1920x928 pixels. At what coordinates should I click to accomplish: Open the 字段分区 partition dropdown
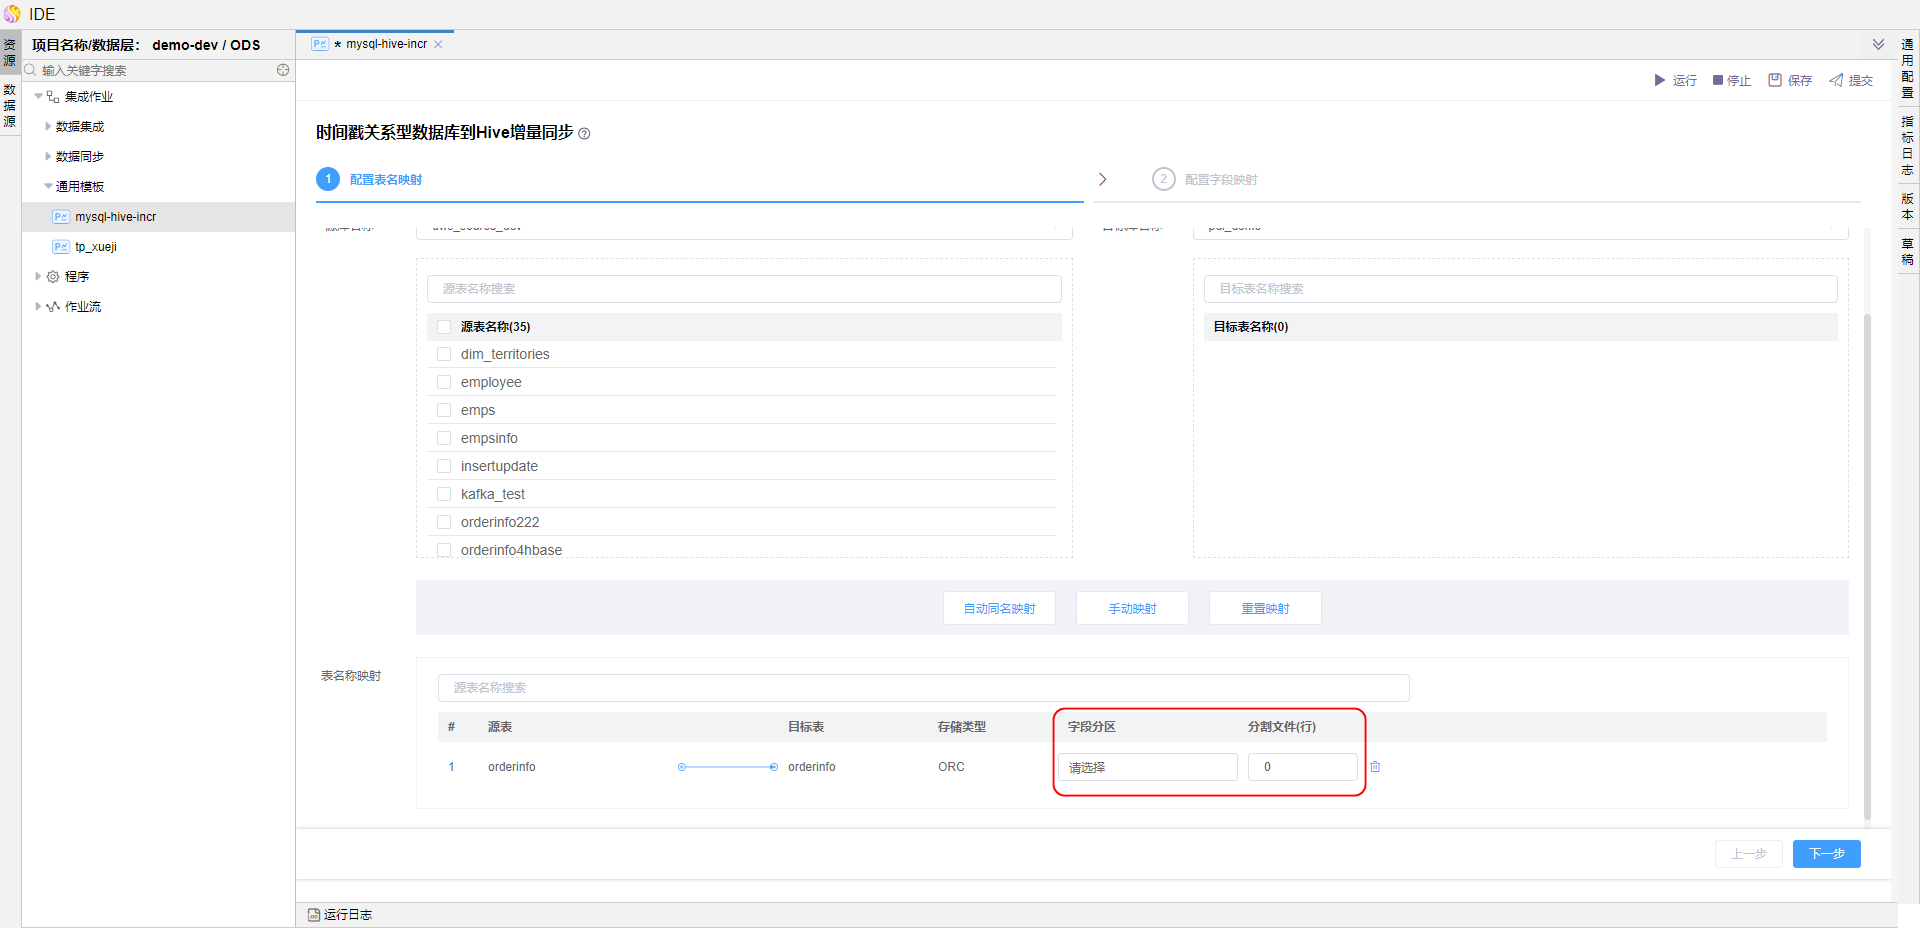pyautogui.click(x=1147, y=767)
